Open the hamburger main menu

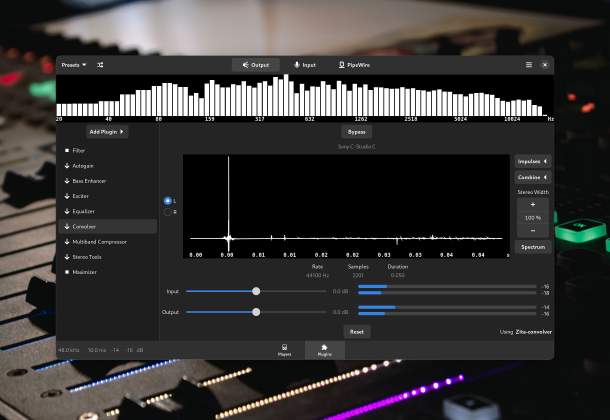(x=529, y=65)
